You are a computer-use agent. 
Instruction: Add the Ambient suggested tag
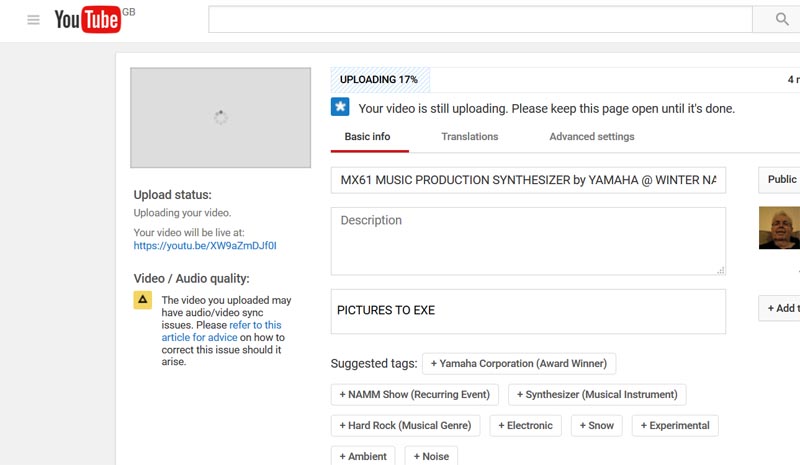click(363, 456)
